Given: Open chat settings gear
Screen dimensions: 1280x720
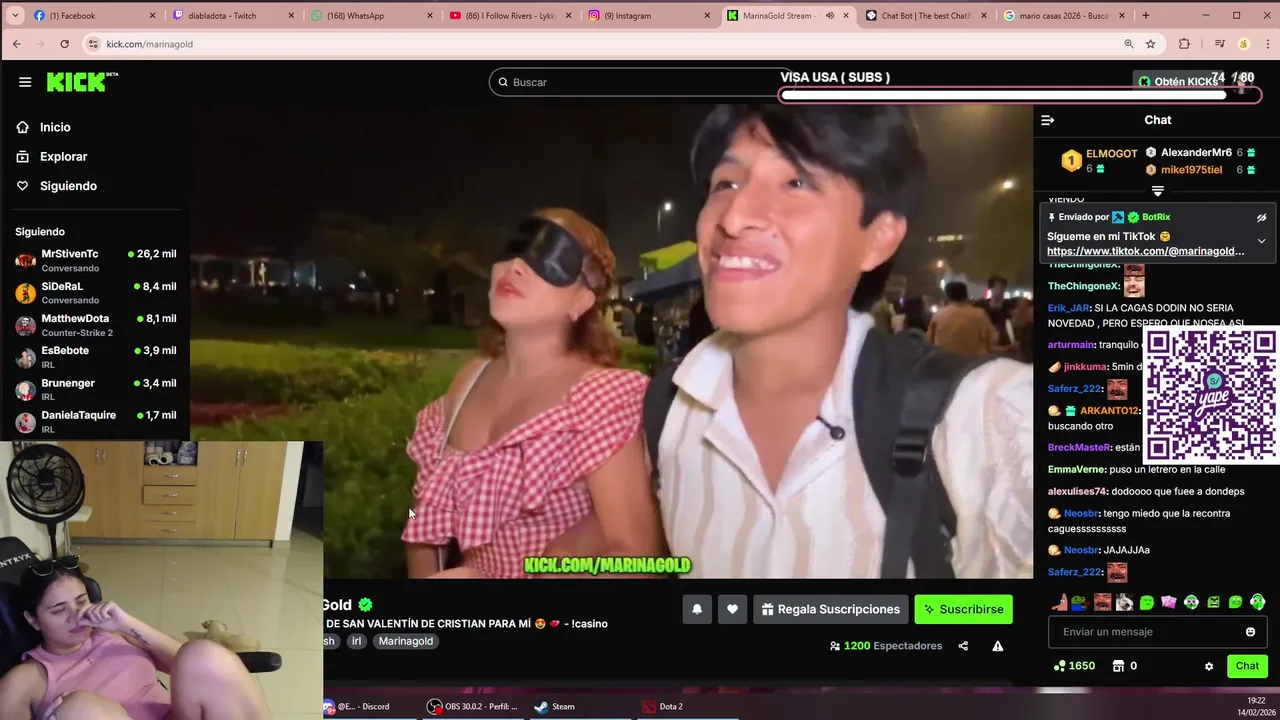Looking at the screenshot, I should (1209, 666).
